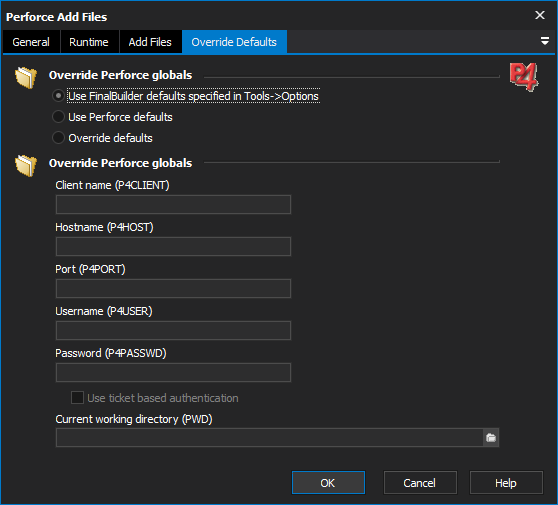The height and width of the screenshot is (505, 558).
Task: Open the Add Files tab
Action: (x=150, y=42)
